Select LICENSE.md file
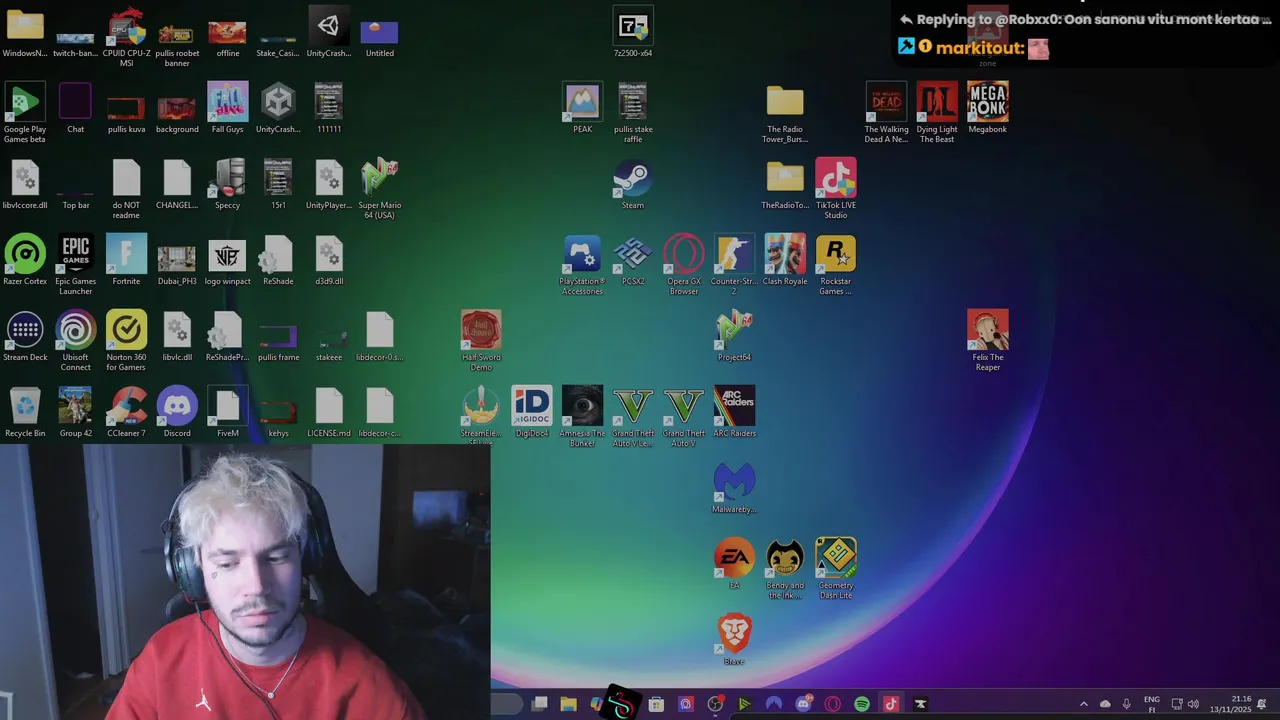 329,414
